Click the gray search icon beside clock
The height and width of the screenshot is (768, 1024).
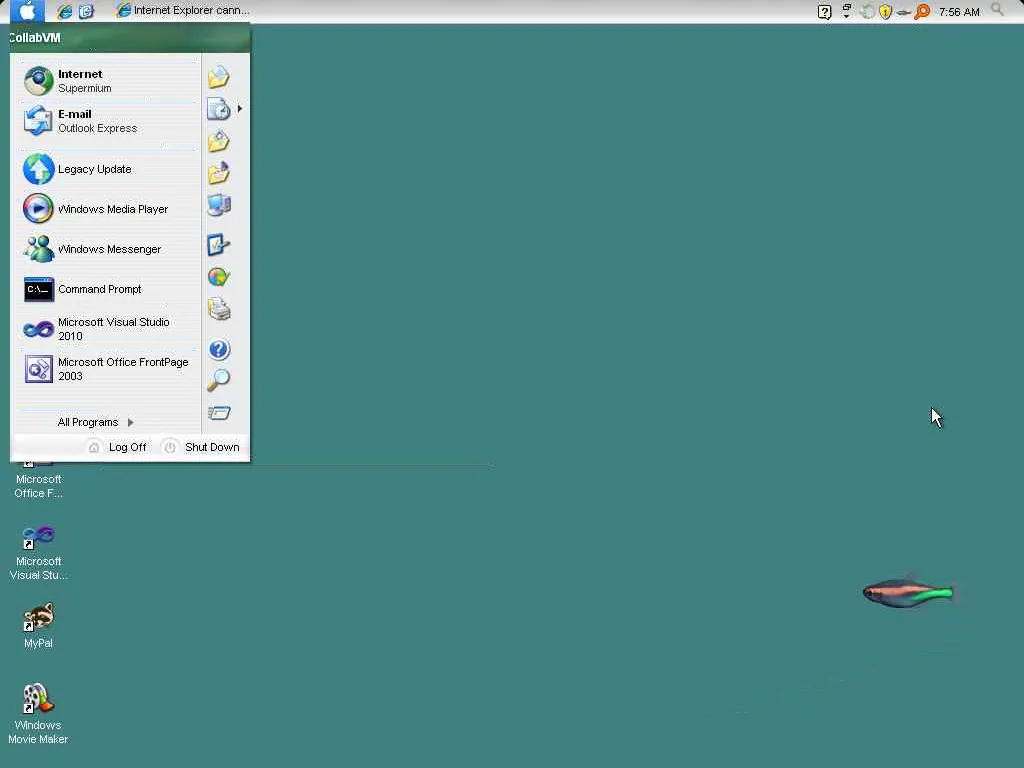(997, 9)
